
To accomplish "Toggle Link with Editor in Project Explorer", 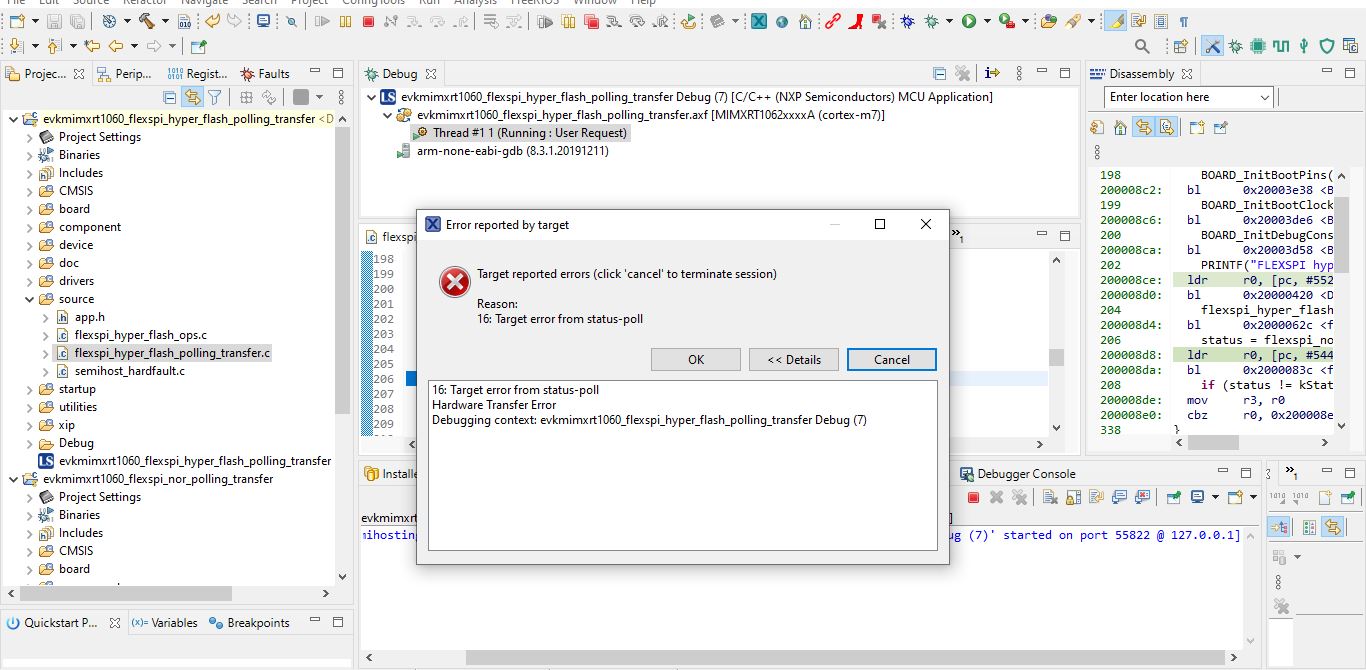I will pos(191,97).
